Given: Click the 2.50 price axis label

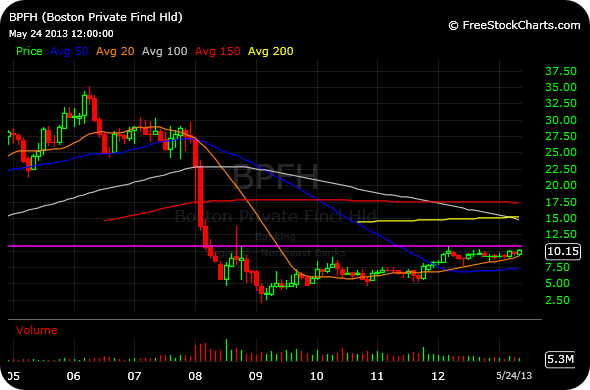Looking at the screenshot, I should pyautogui.click(x=557, y=300).
